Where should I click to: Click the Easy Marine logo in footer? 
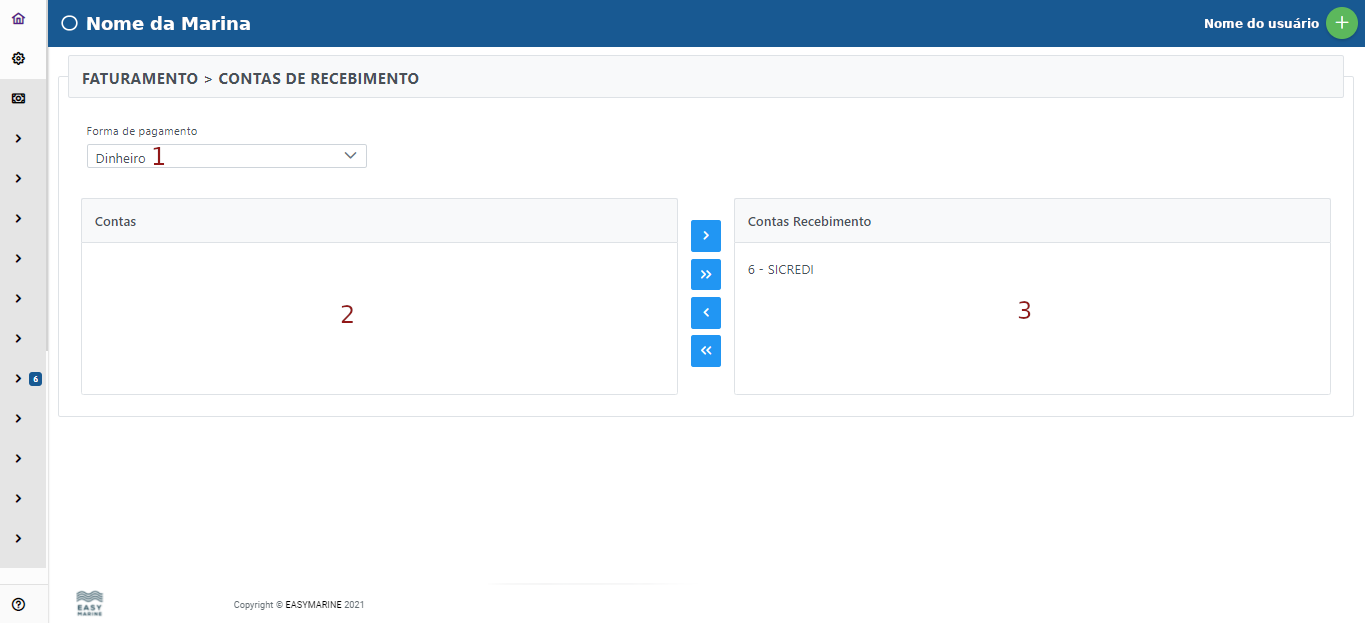point(89,603)
